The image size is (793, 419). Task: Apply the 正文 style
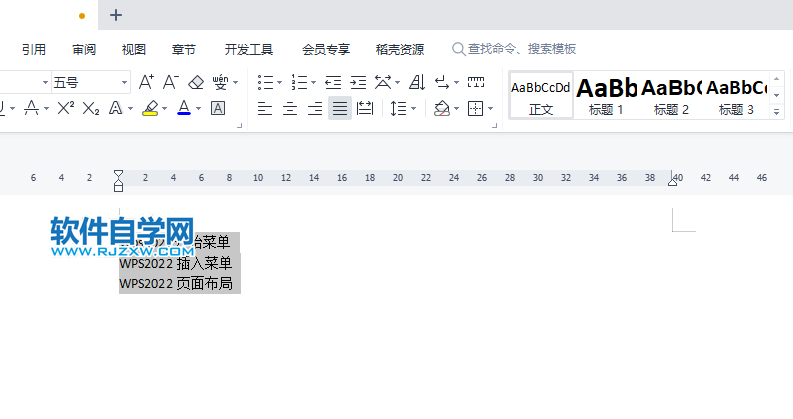(541, 96)
